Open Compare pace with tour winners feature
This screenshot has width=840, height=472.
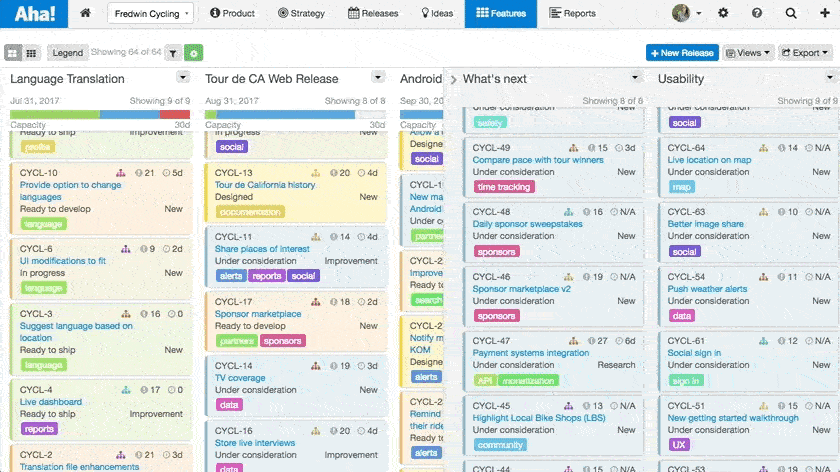click(538, 160)
